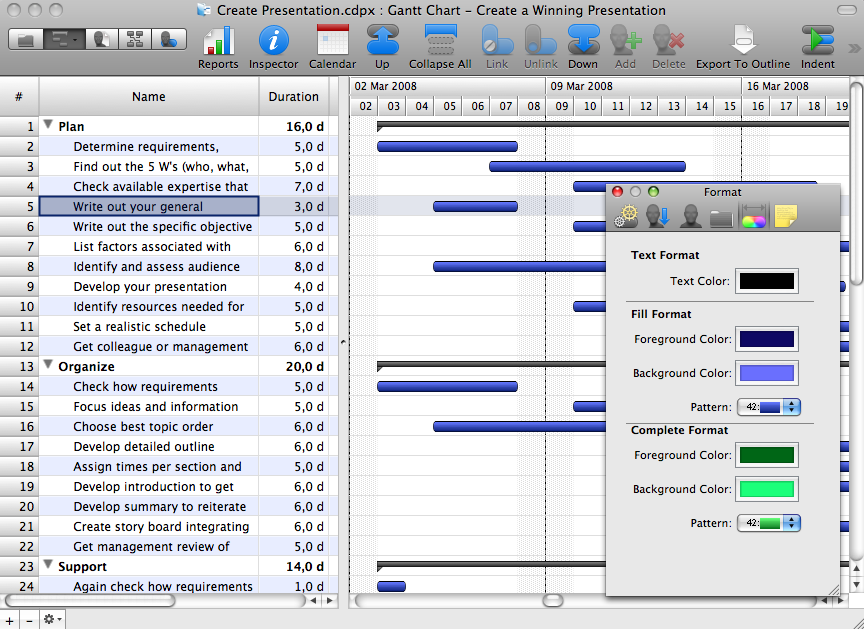
Task: Collapse the Organize task group
Action: coord(48,366)
